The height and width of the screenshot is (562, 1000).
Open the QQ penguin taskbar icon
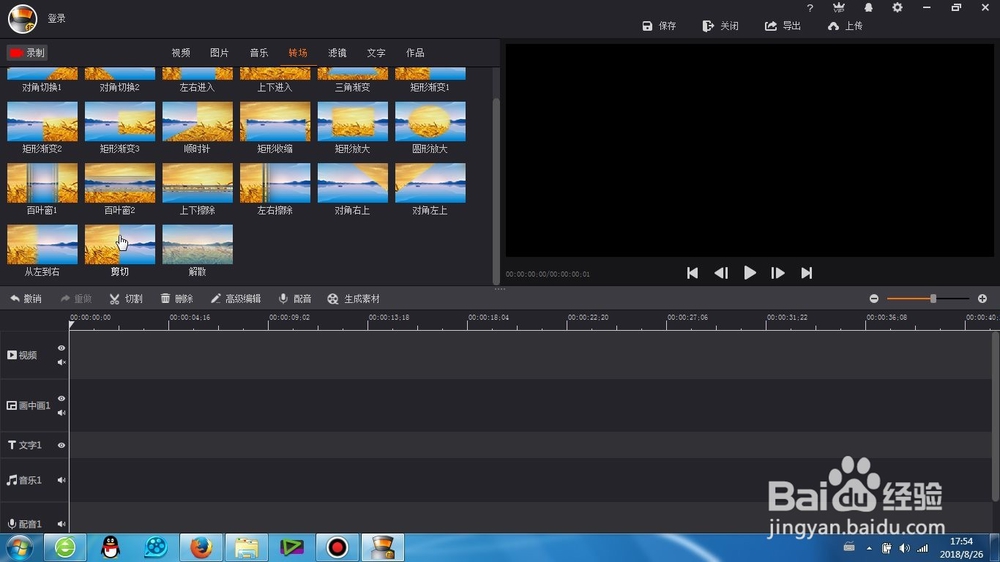[110, 547]
